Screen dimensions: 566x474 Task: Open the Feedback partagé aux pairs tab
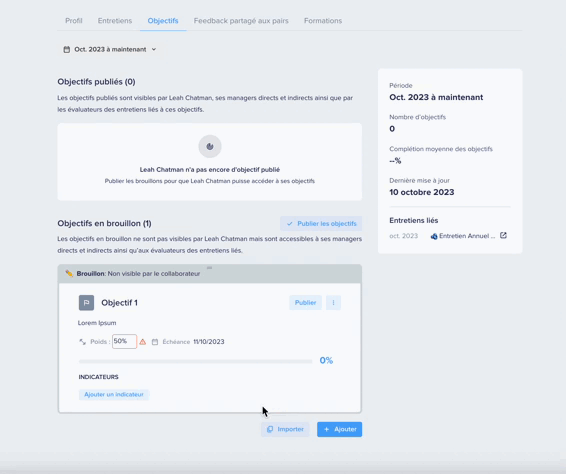pos(241,21)
